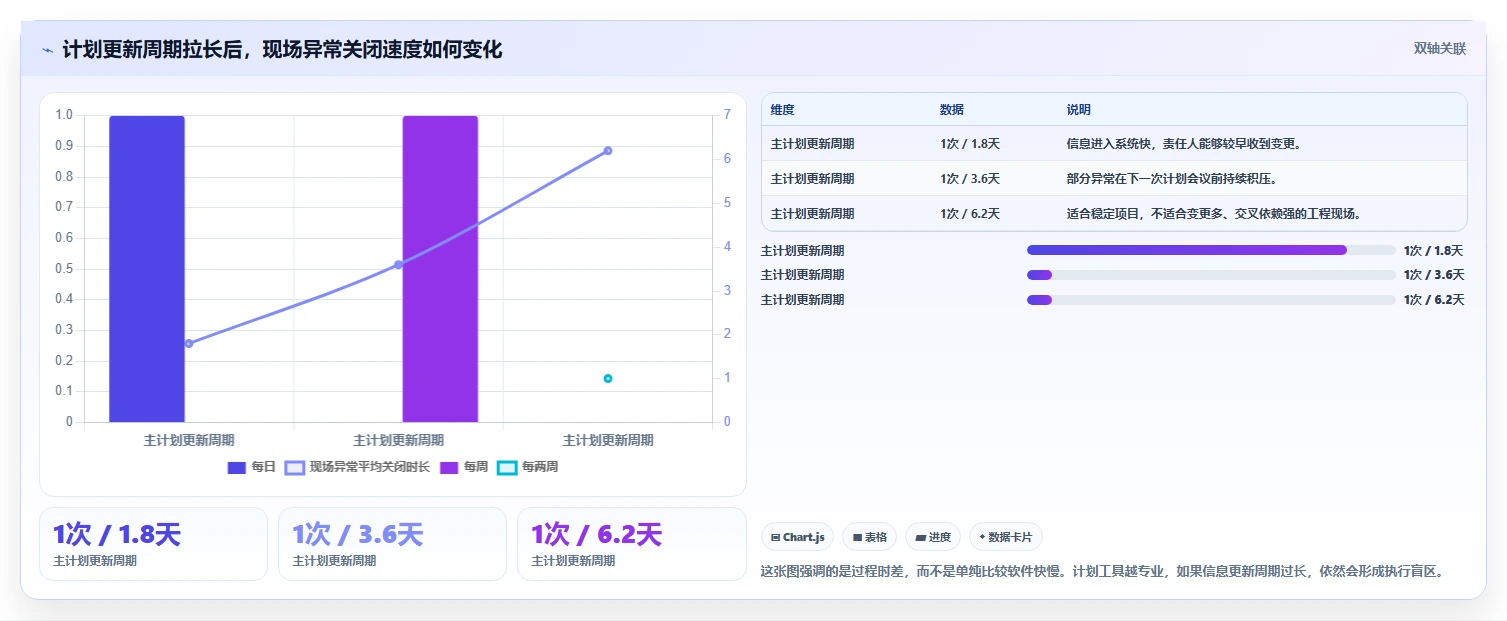The width and height of the screenshot is (1507, 621).
Task: Click the 双轴关联 tag in the header
Action: pos(1440,49)
